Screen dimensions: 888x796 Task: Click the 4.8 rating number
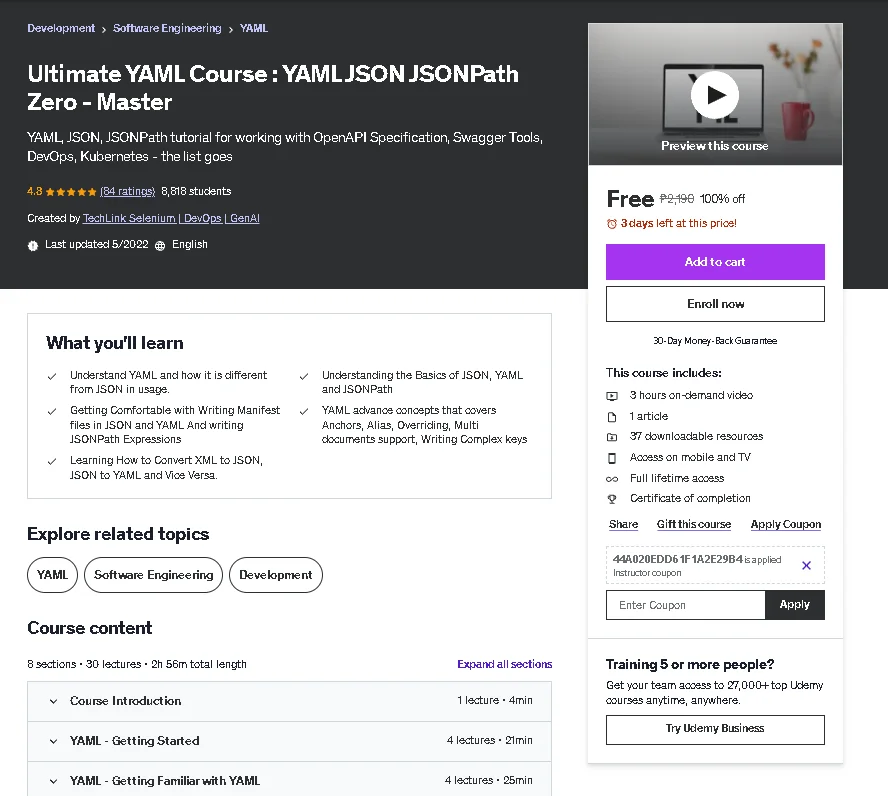pos(35,191)
